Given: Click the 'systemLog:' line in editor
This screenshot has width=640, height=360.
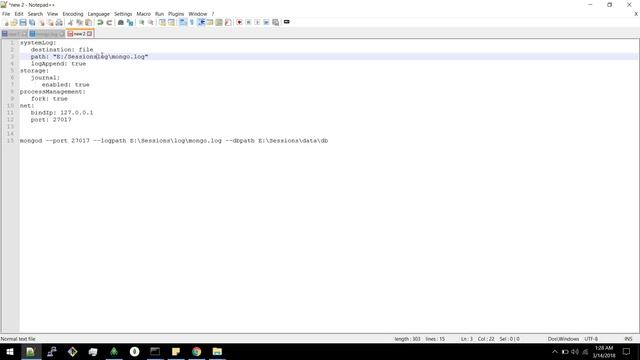Looking at the screenshot, I should [38, 42].
